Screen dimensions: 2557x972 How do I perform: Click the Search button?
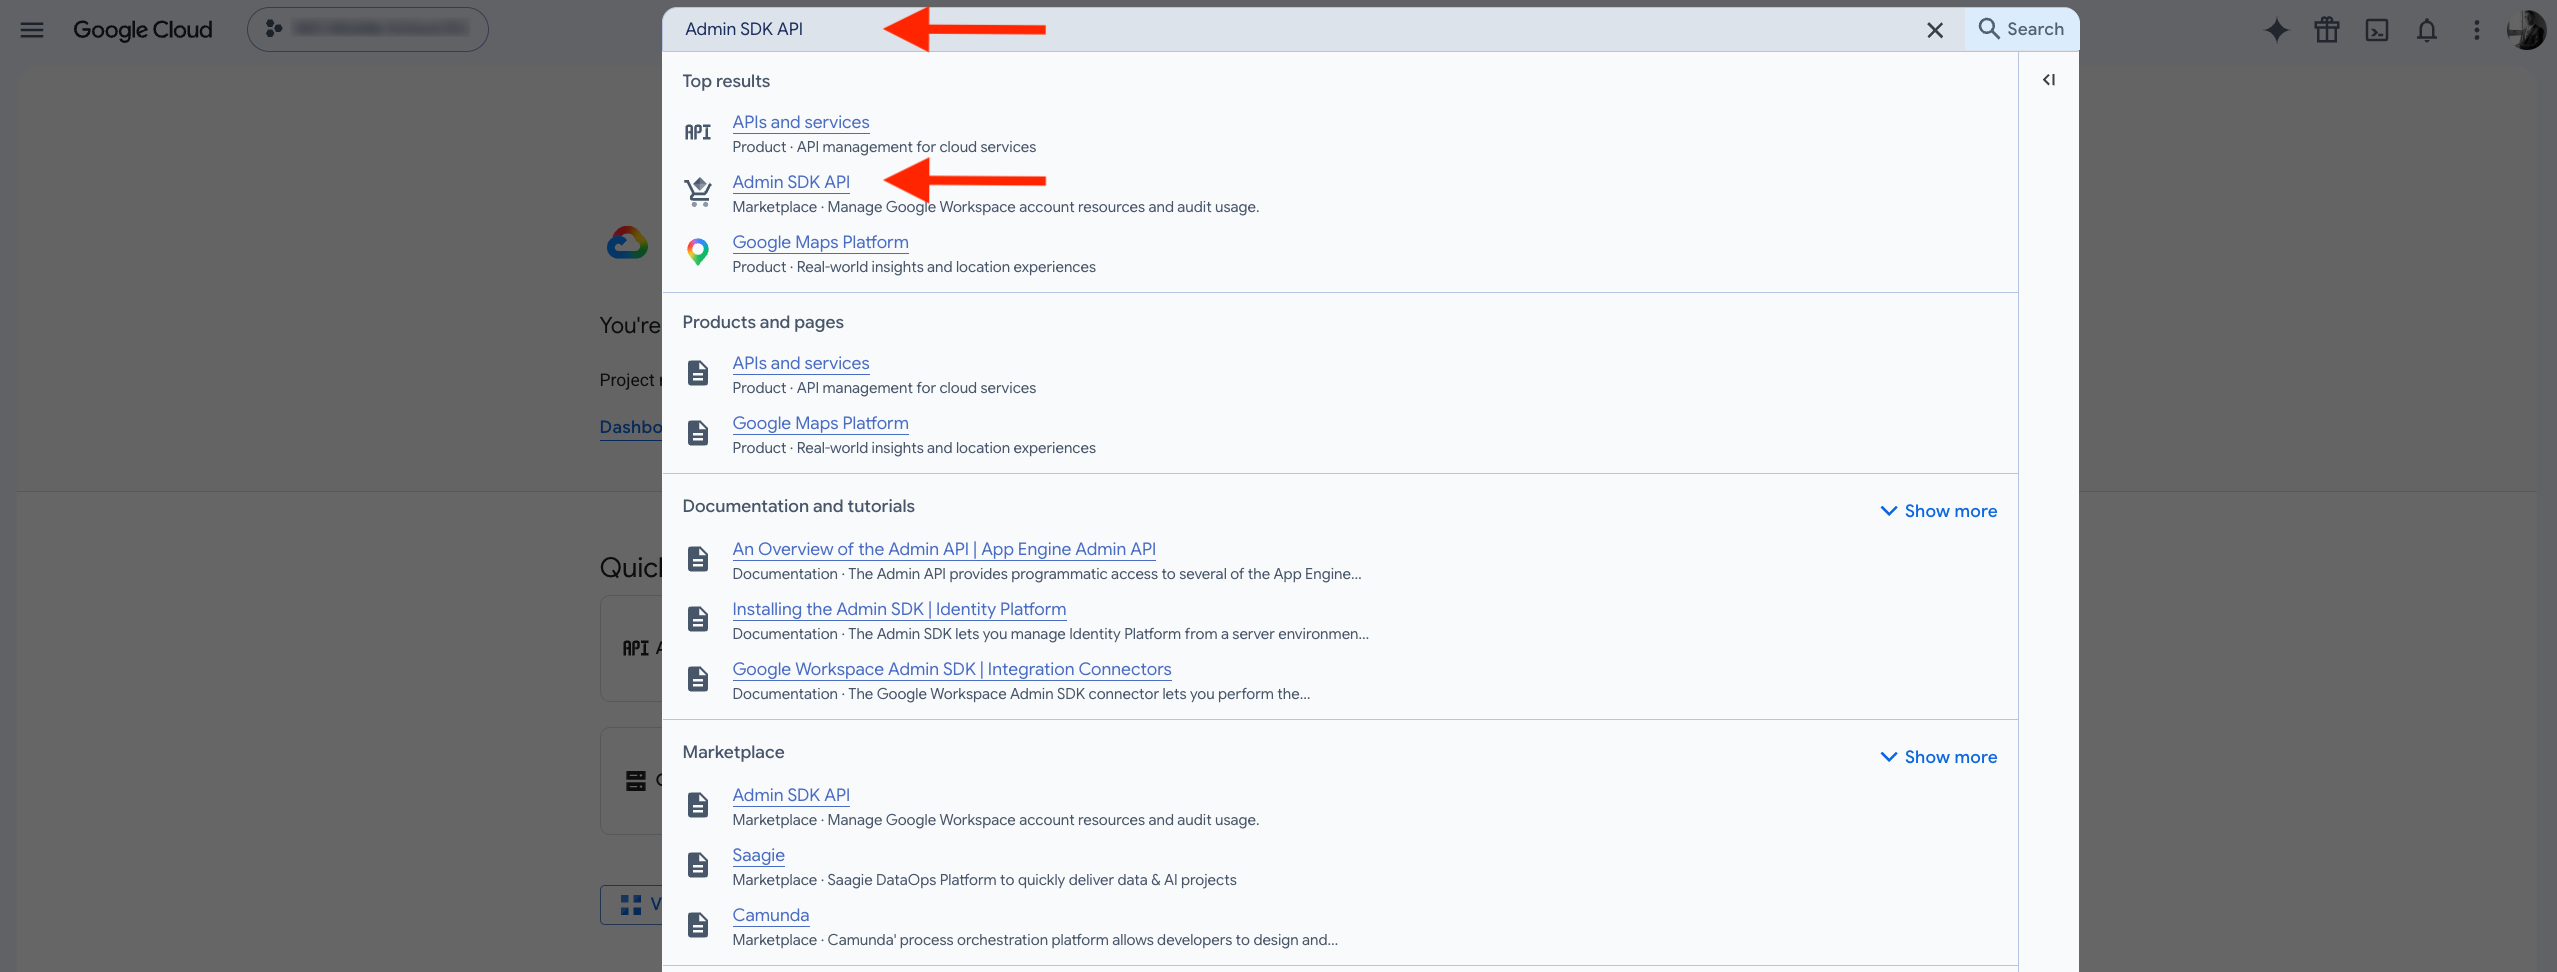[x=2022, y=29]
